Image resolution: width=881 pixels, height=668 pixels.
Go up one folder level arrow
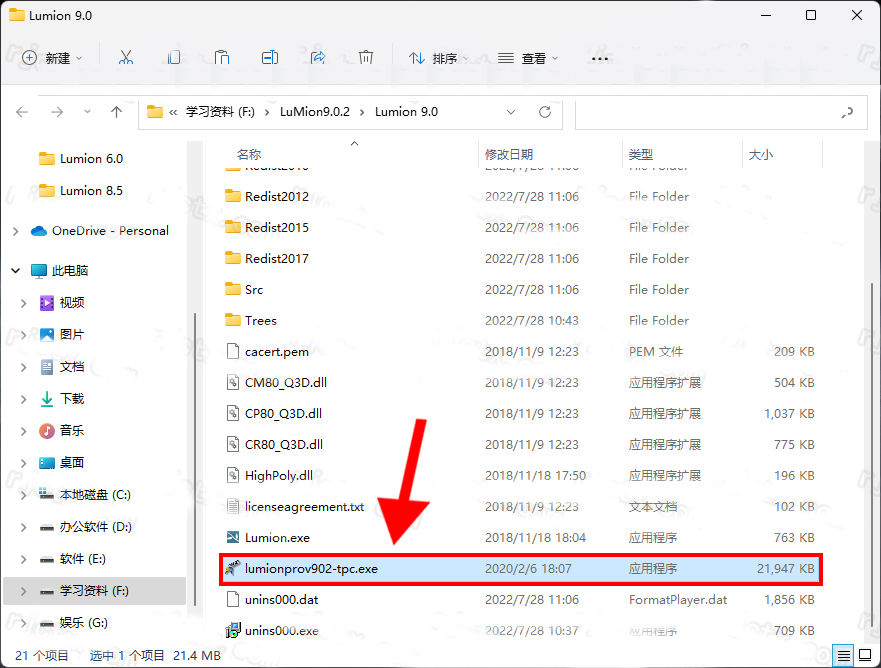pyautogui.click(x=116, y=112)
